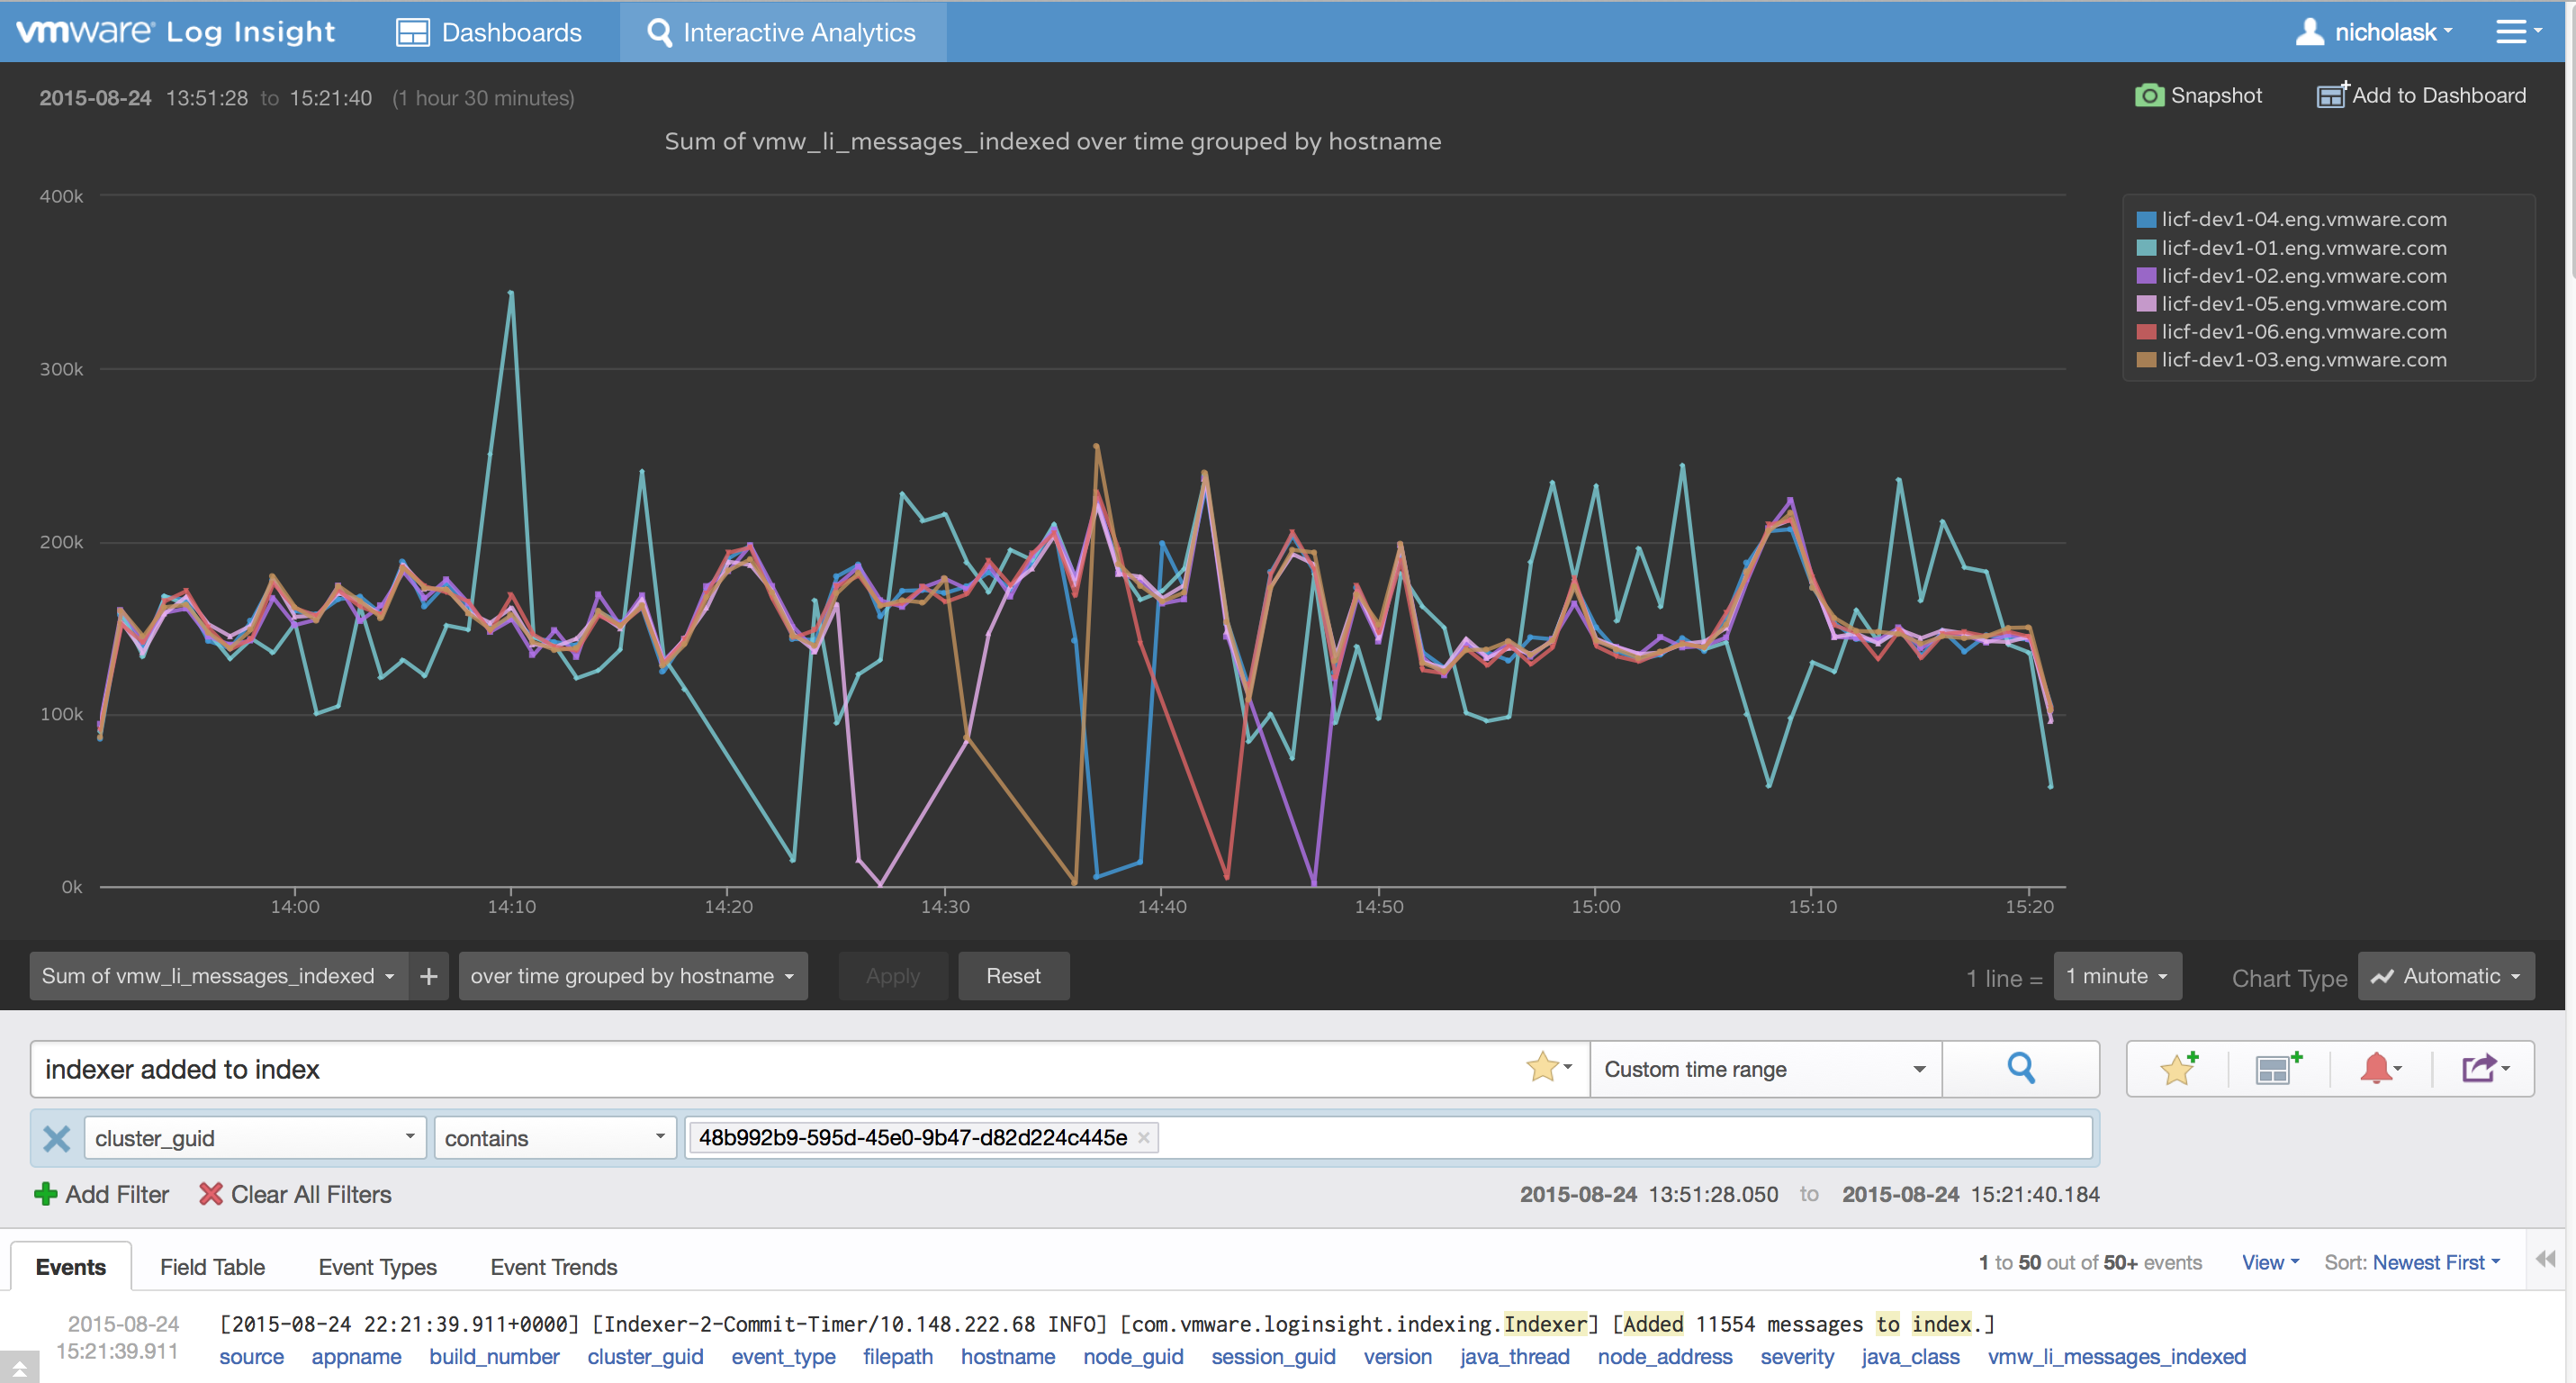Click the VMware Log Insight logo
The height and width of the screenshot is (1383, 2576).
[x=175, y=32]
